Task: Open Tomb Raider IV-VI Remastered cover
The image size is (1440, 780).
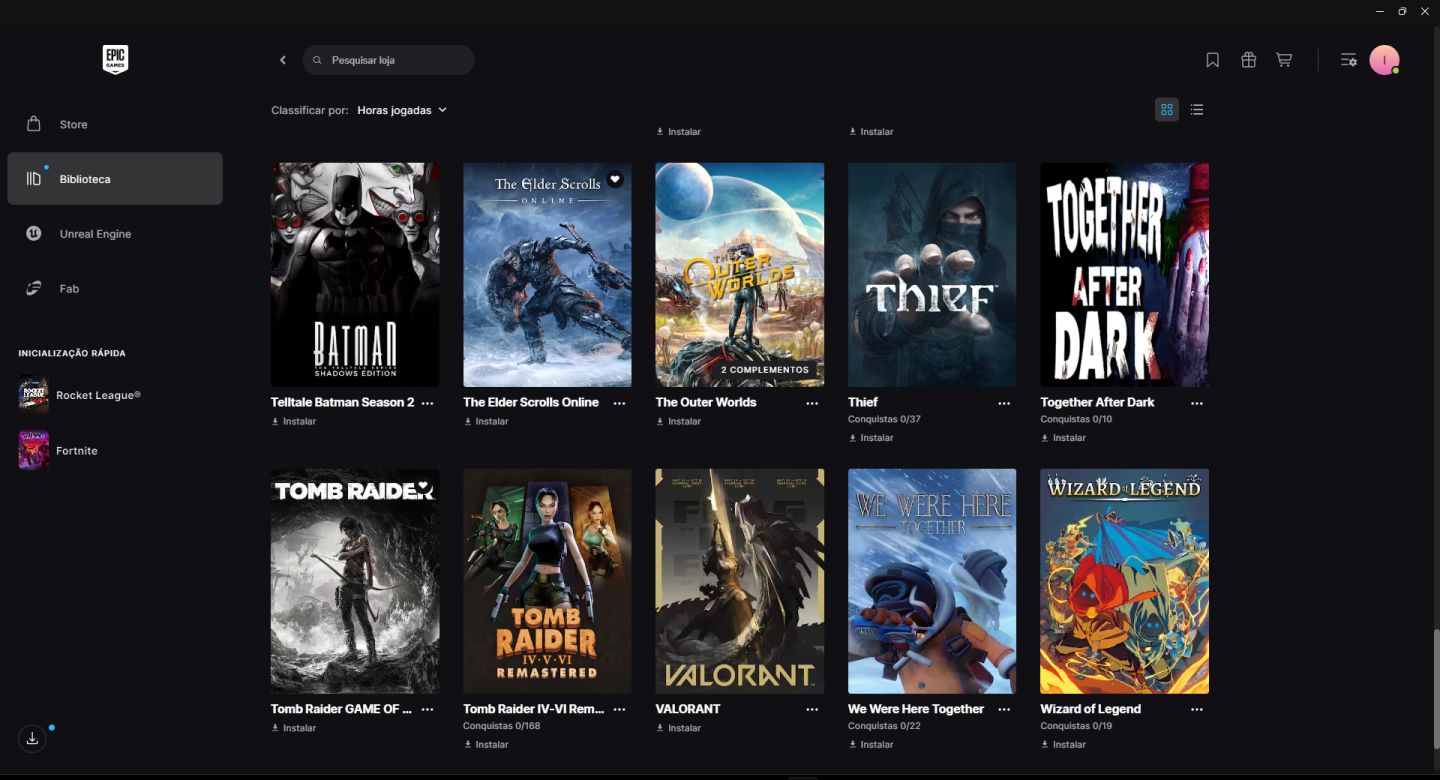Action: pos(547,581)
